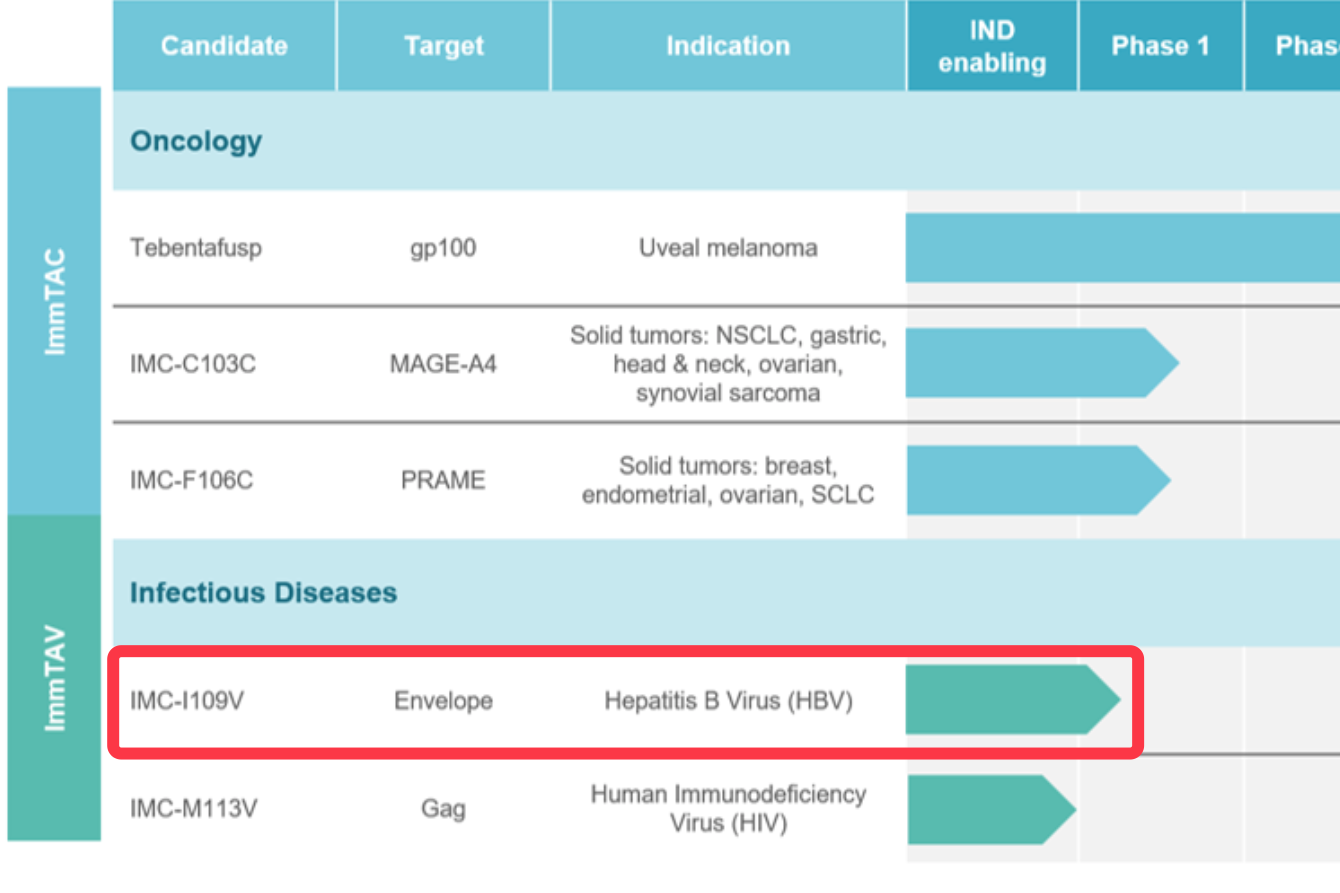
Task: Select the ImmTAV vertical side label
Action: coord(55,678)
